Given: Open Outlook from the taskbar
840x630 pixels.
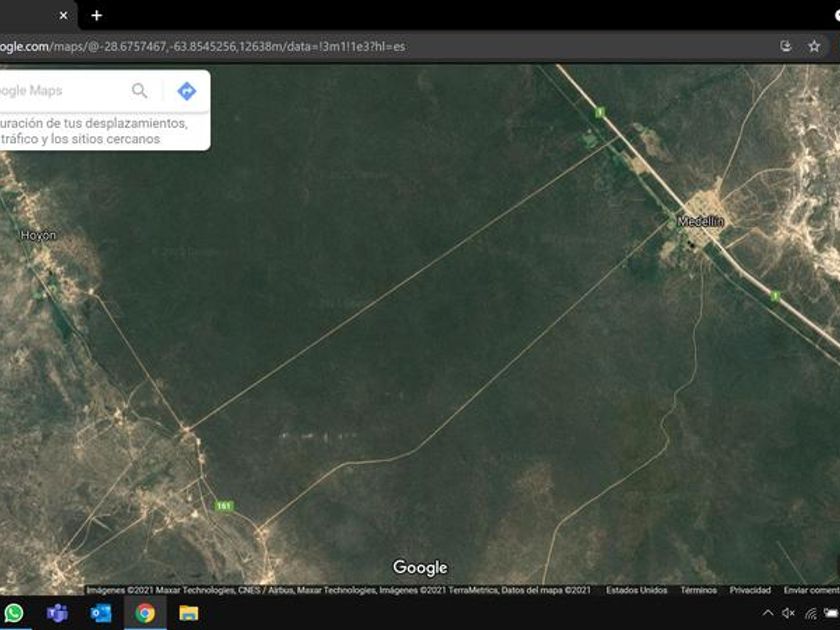Looking at the screenshot, I should 101,613.
